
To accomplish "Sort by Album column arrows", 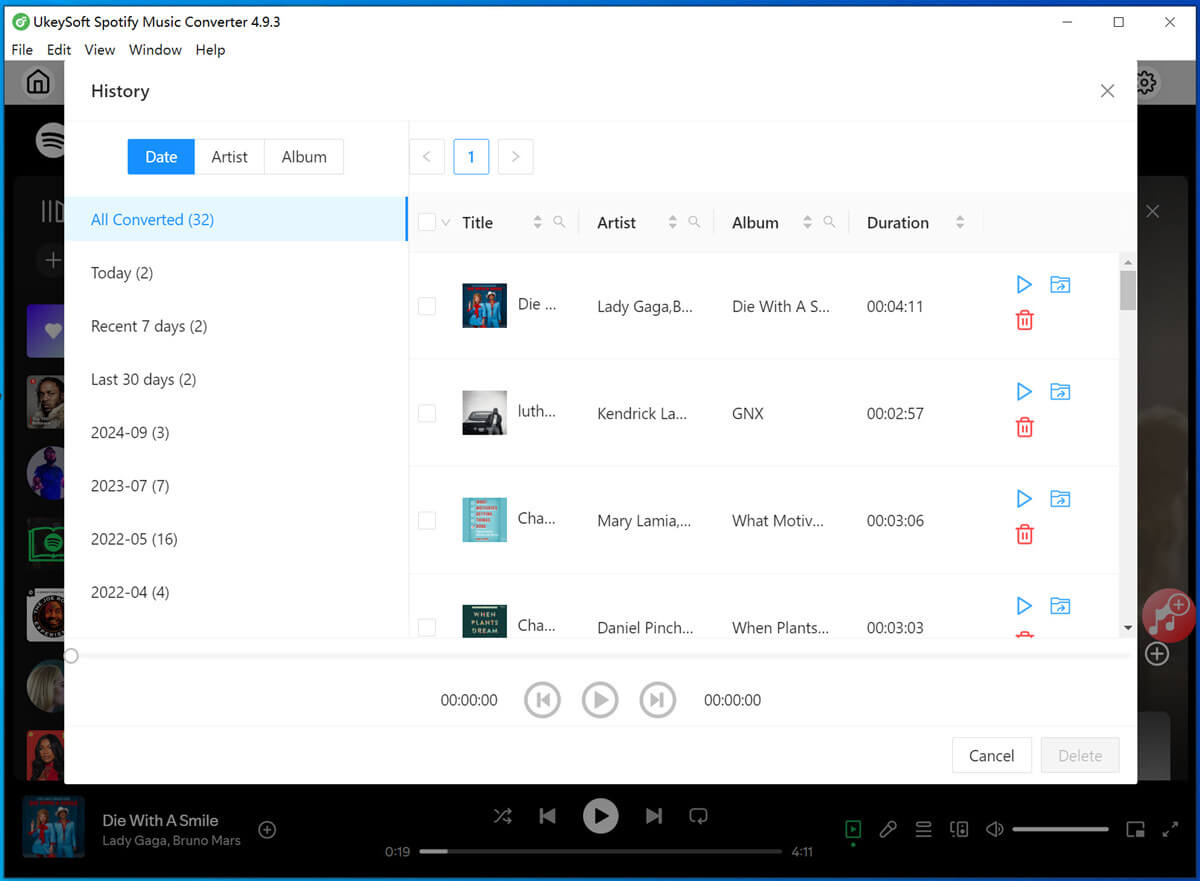I will 807,222.
